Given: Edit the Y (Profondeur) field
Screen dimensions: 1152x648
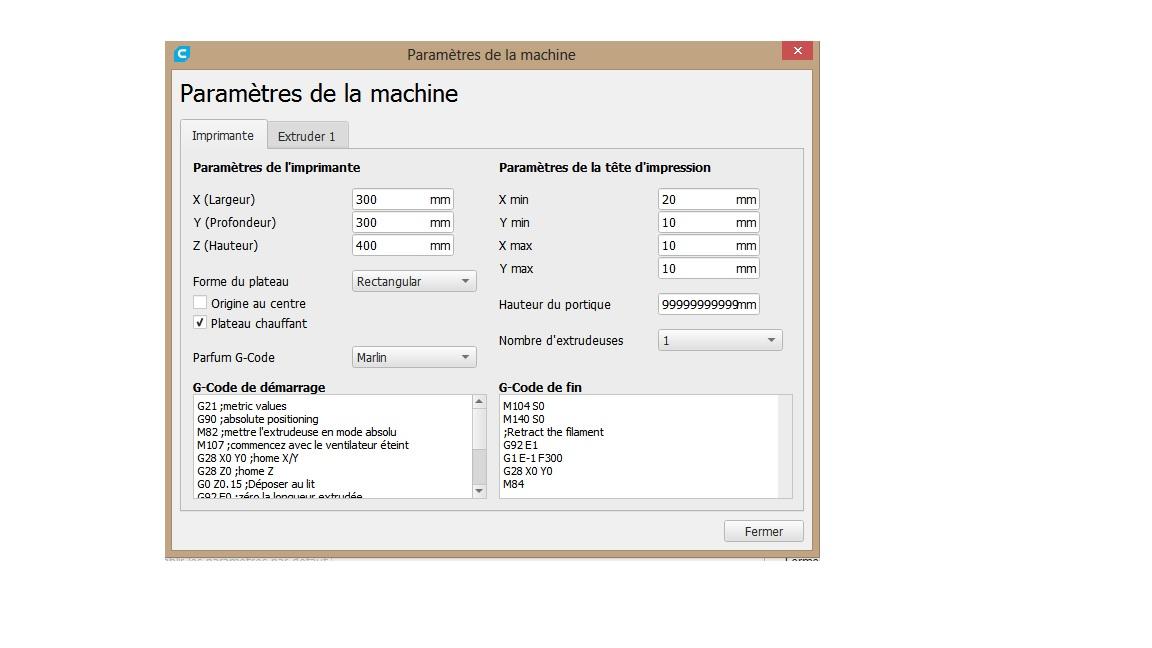Looking at the screenshot, I should click(403, 222).
